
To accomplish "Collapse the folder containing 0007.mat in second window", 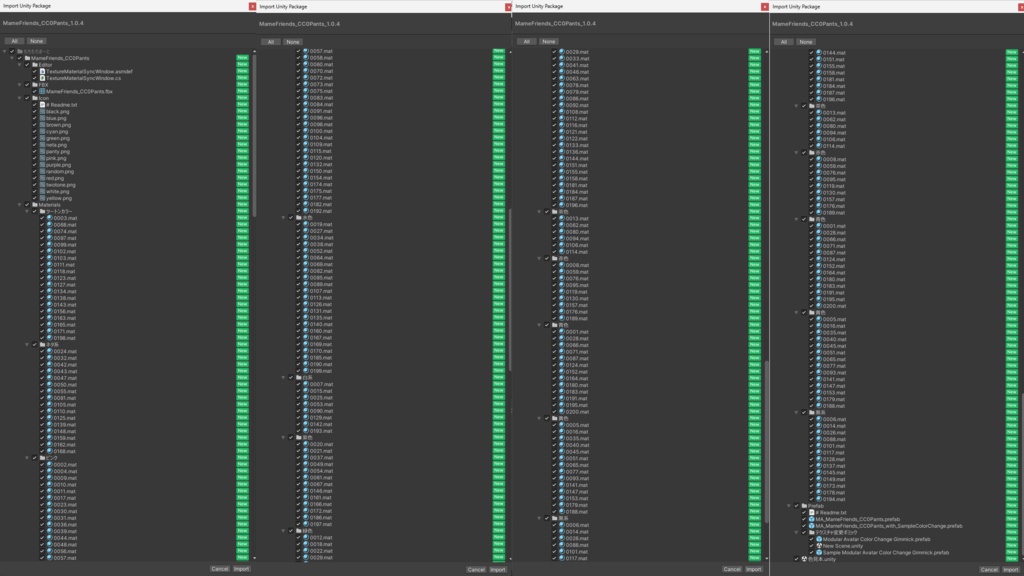I will [283, 377].
